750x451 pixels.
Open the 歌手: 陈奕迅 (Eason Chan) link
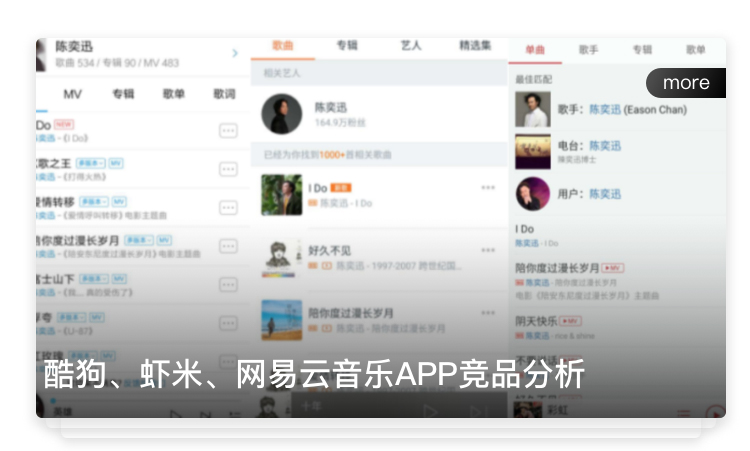(x=622, y=110)
